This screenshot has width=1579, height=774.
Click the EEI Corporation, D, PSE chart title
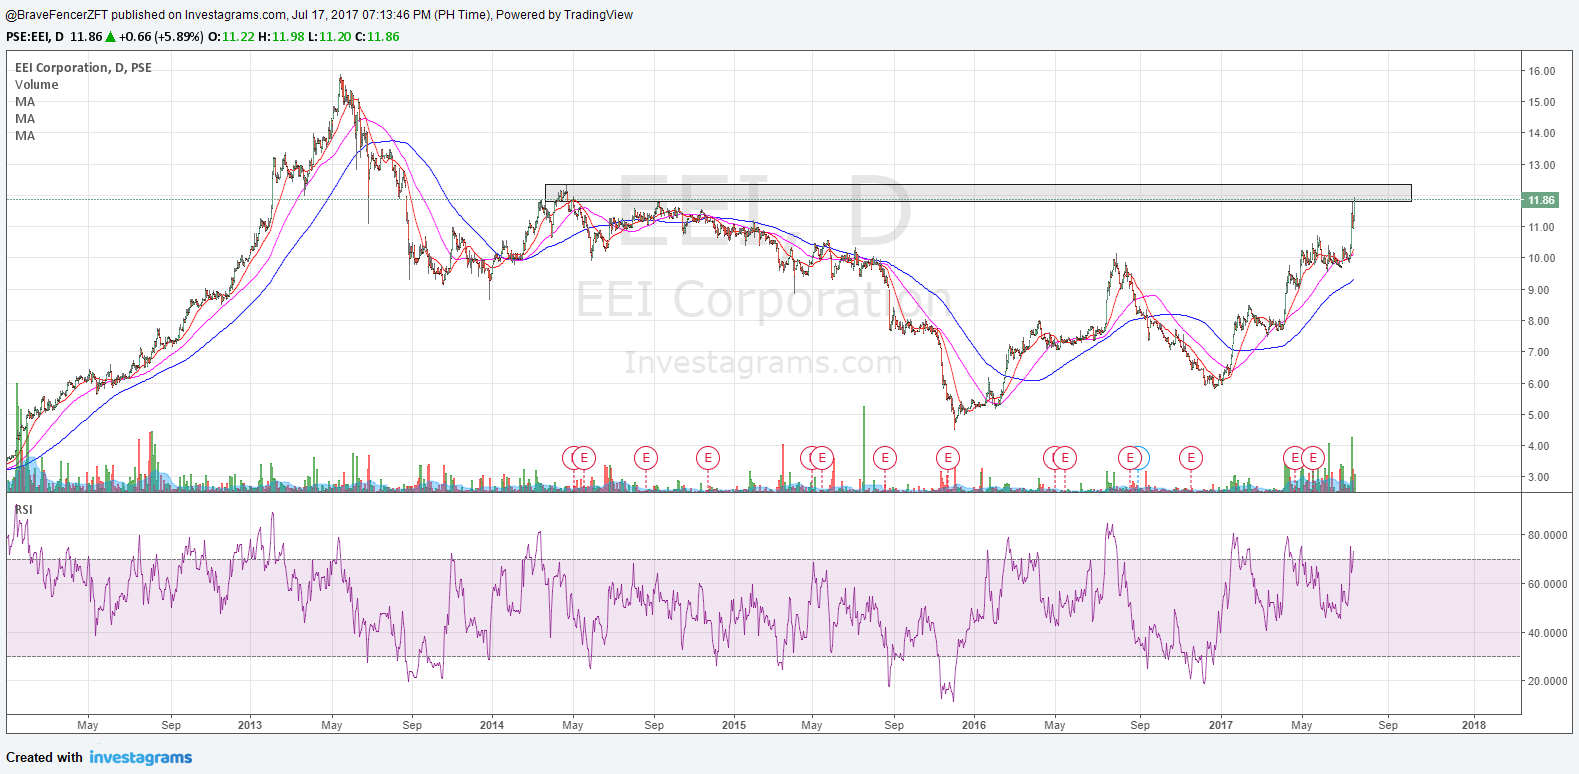(x=84, y=68)
